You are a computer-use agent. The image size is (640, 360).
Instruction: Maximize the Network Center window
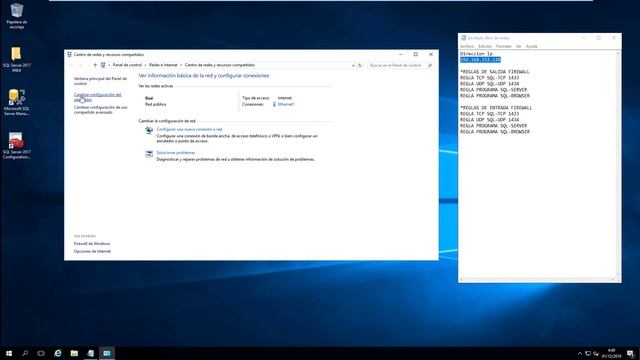(416, 54)
